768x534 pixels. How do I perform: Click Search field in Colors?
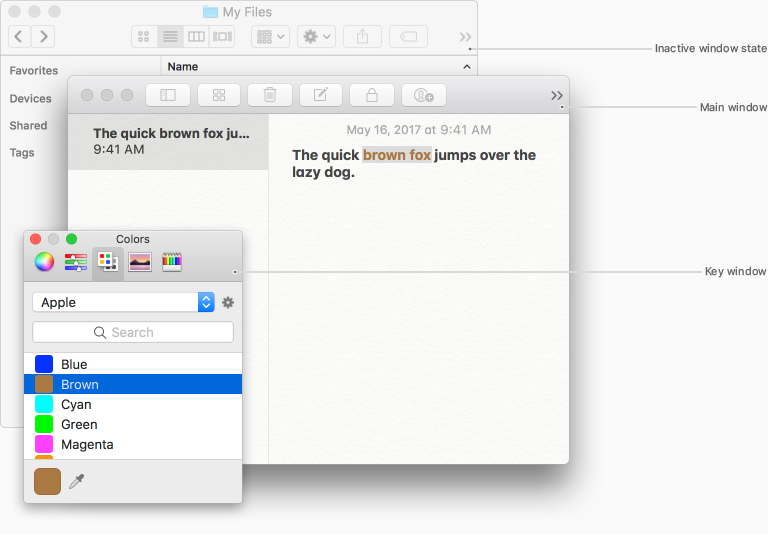click(x=133, y=332)
